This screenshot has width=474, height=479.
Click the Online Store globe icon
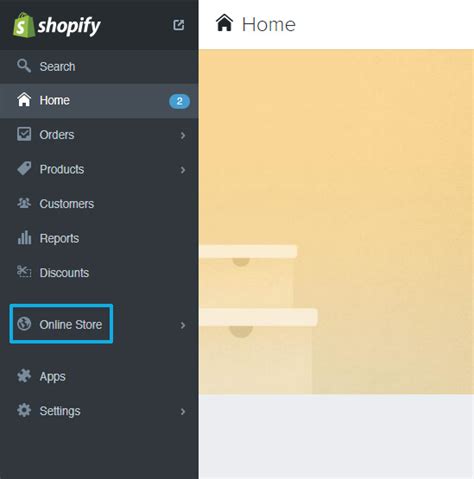click(x=24, y=324)
